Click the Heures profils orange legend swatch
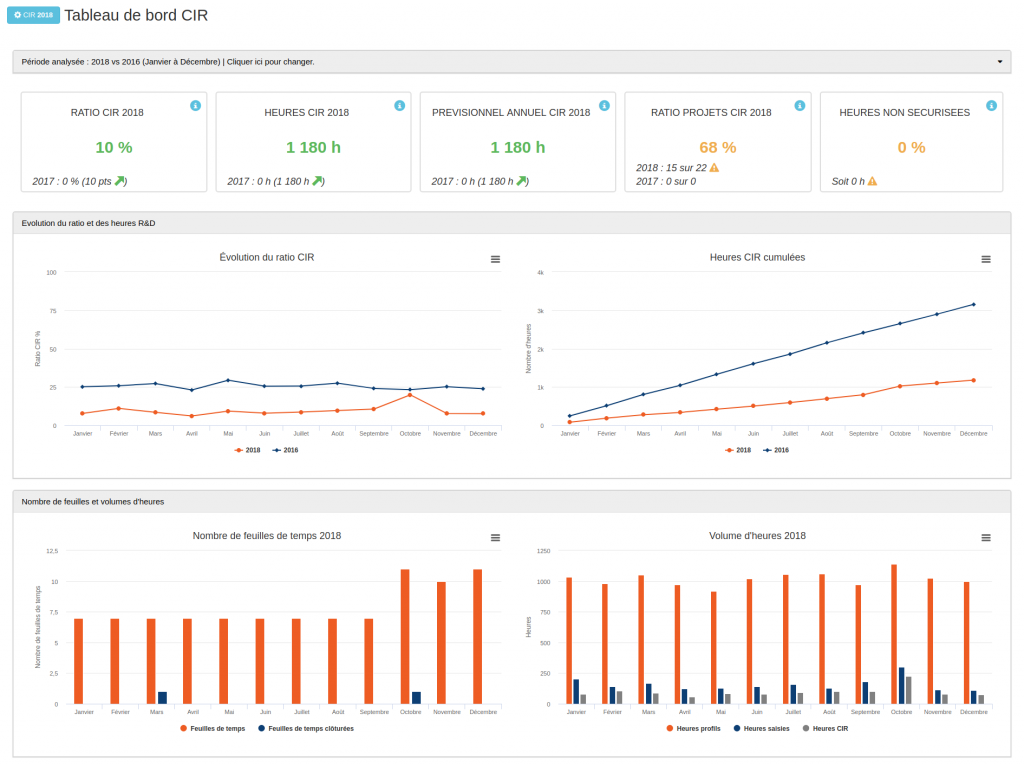This screenshot has width=1024, height=765. click(669, 728)
